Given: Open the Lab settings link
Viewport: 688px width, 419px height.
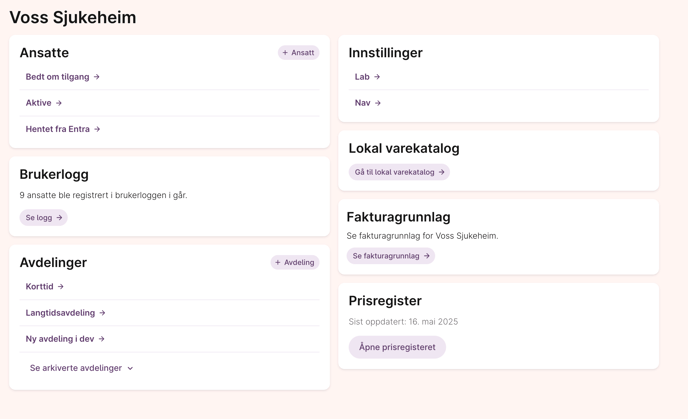Looking at the screenshot, I should tap(362, 77).
